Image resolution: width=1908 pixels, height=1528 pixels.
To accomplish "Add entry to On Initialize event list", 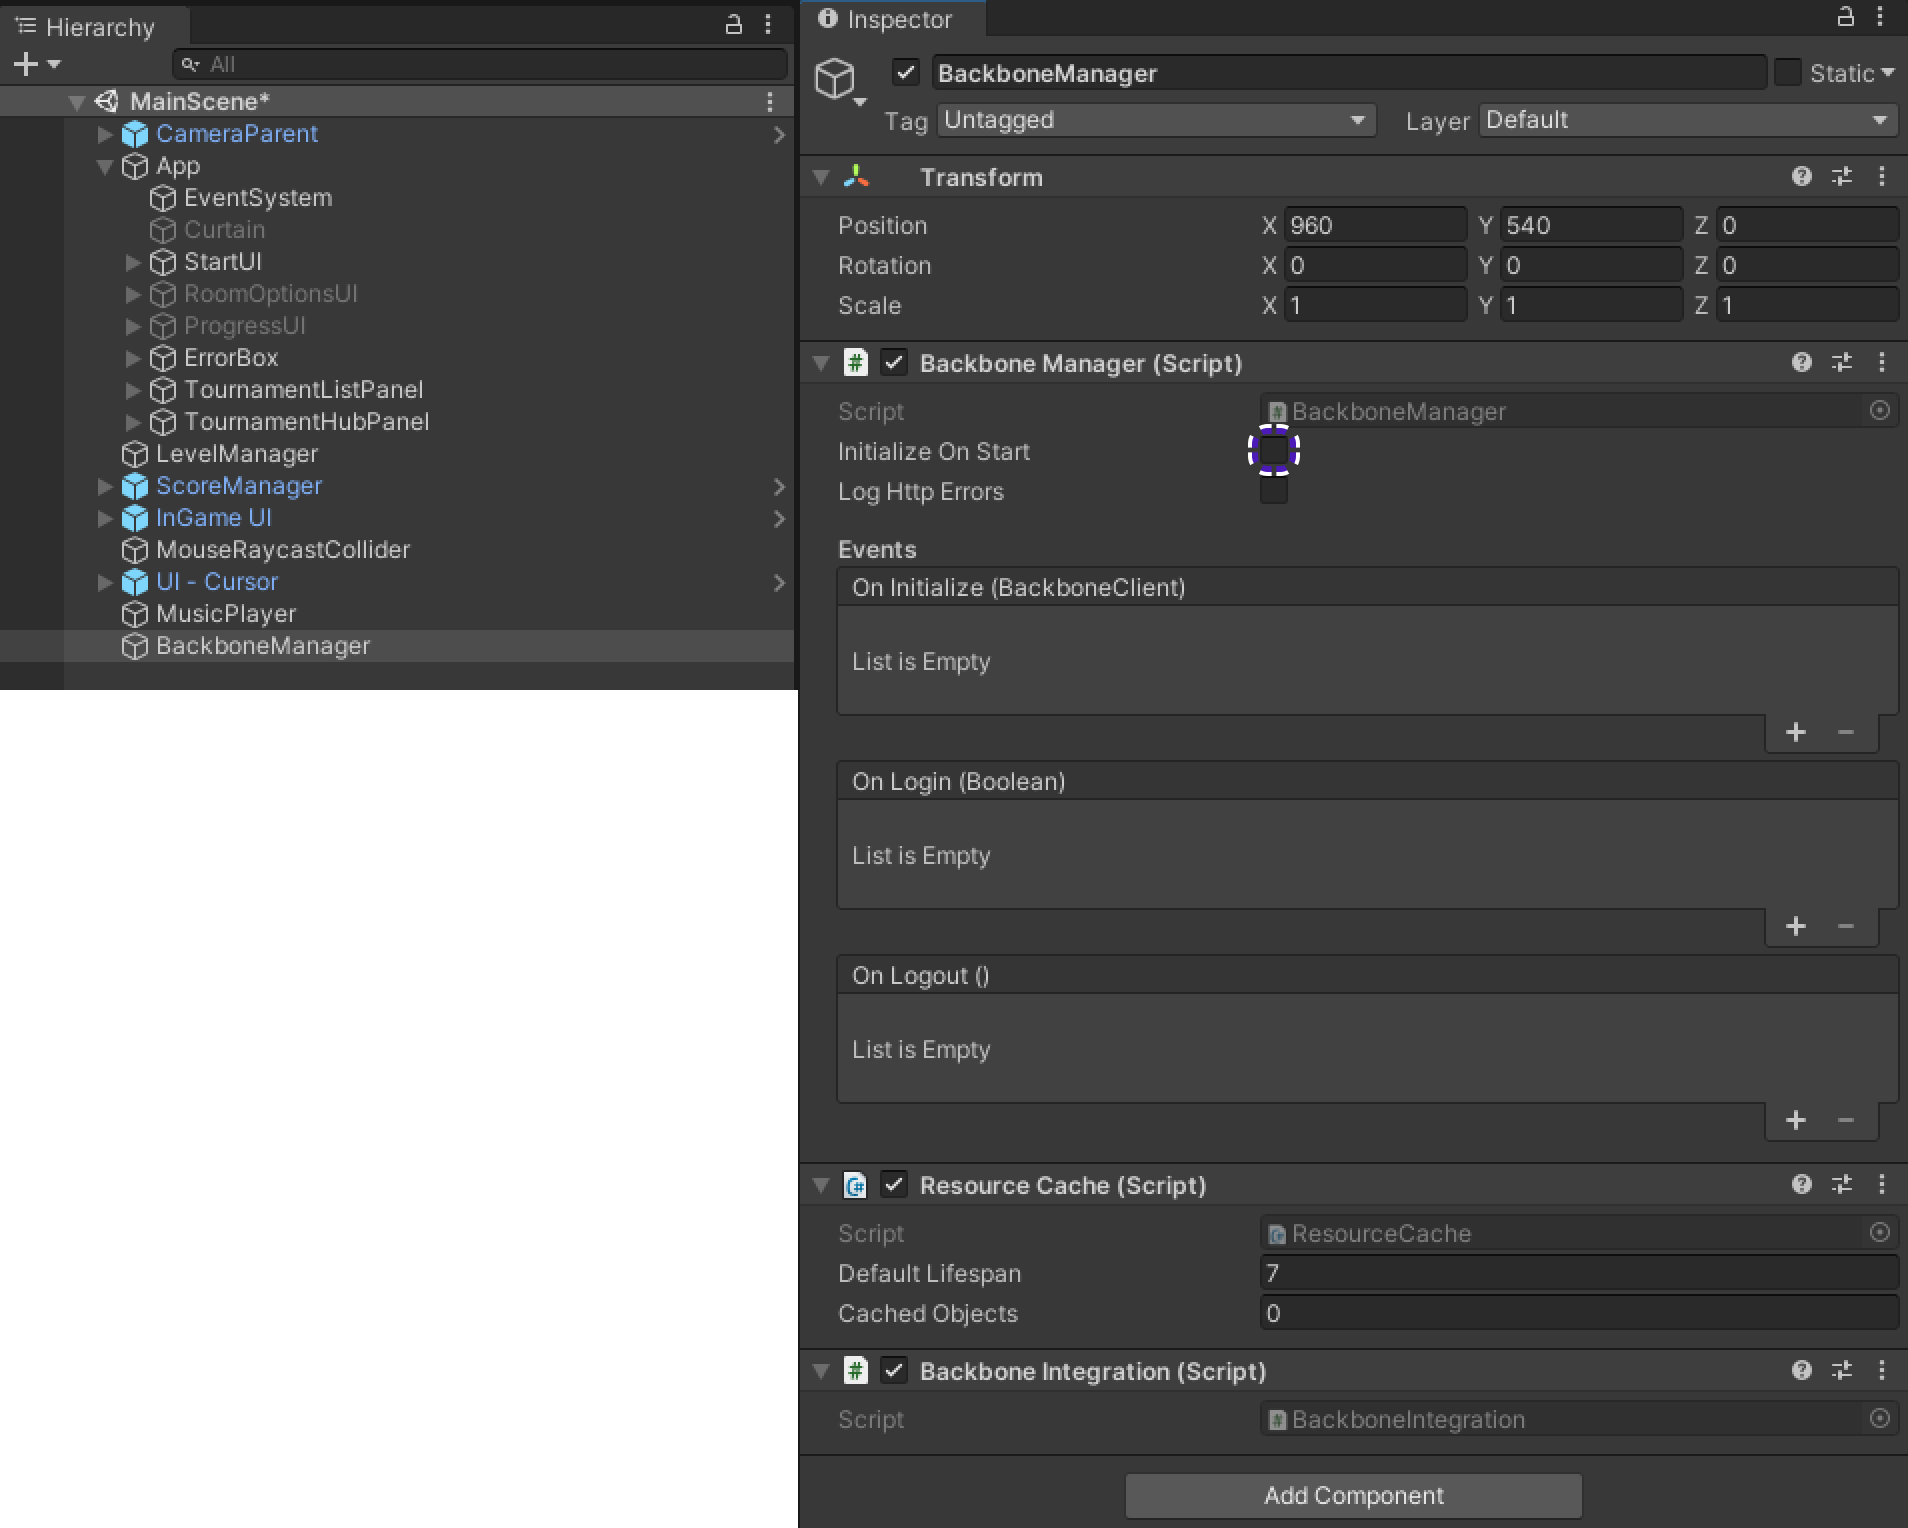I will point(1795,733).
